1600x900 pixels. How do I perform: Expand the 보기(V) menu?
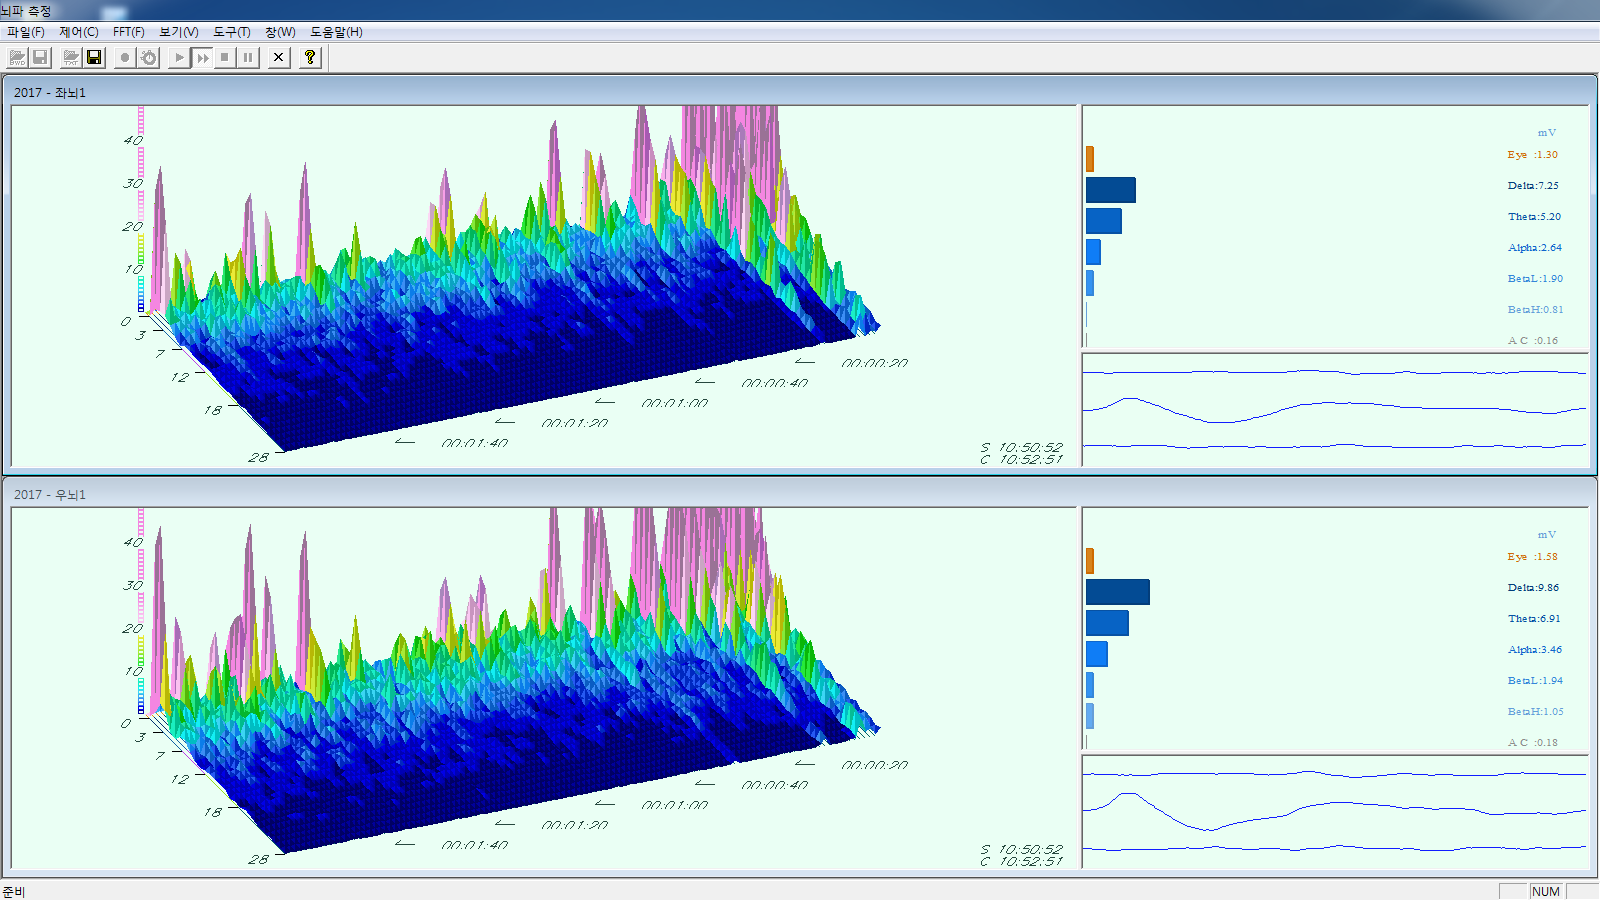(x=179, y=32)
